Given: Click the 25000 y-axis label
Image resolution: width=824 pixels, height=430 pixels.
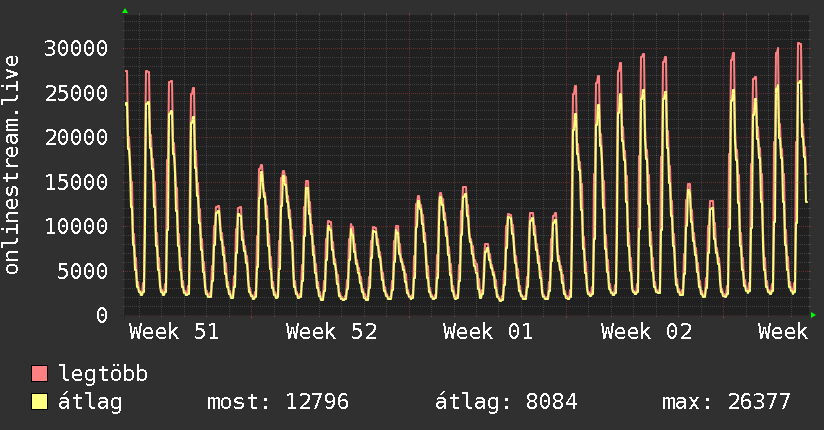Looking at the screenshot, I should [x=76, y=94].
